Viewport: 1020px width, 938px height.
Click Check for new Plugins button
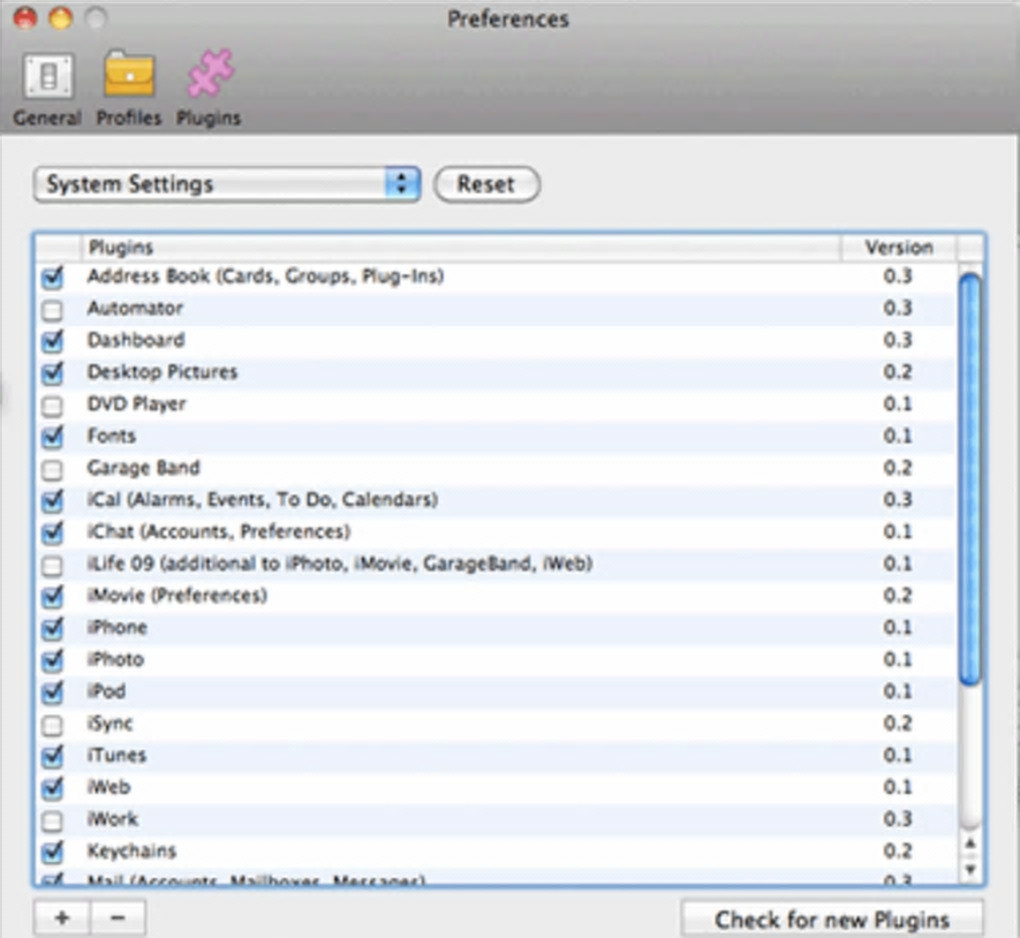click(x=832, y=919)
